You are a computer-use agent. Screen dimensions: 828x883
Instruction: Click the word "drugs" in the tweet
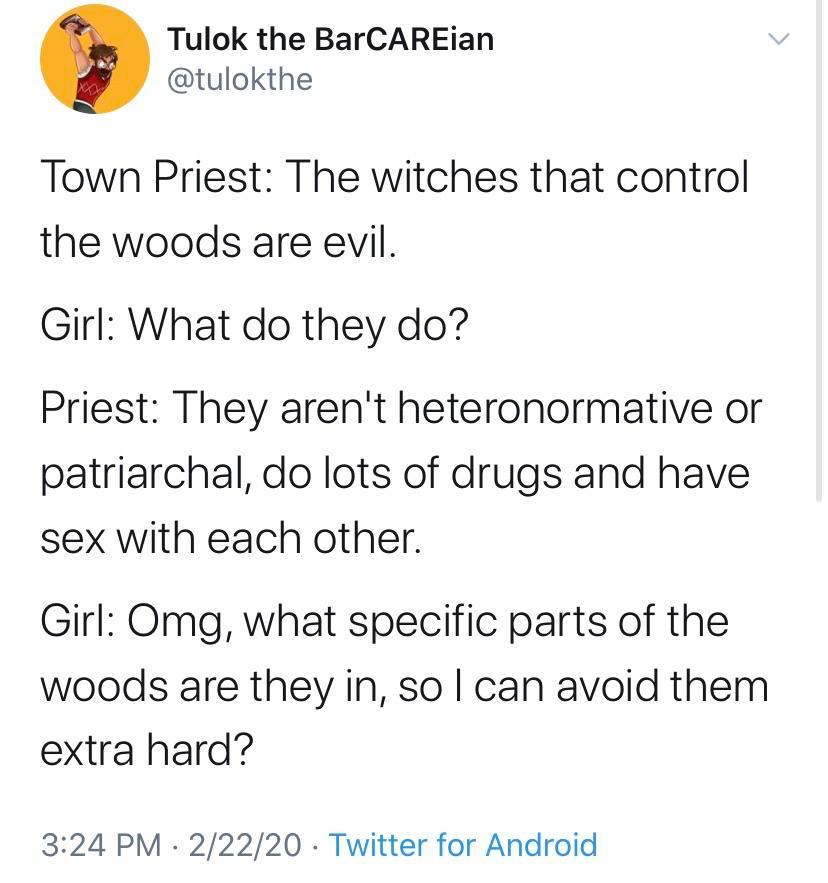[506, 472]
